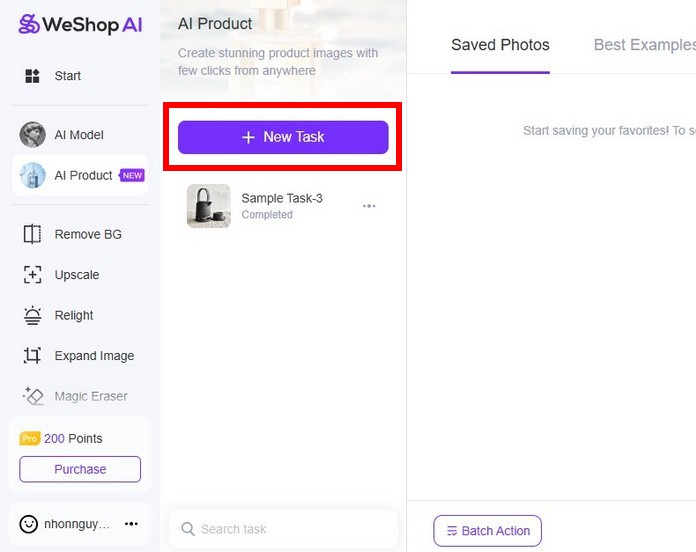Open Sample Task-3 options ellipsis
This screenshot has width=696, height=552.
click(369, 206)
